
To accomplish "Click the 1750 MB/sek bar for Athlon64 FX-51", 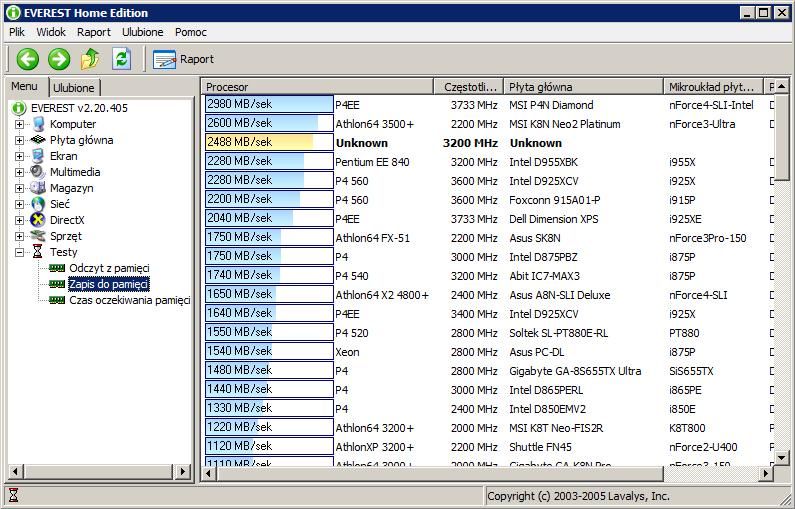I will coord(269,237).
